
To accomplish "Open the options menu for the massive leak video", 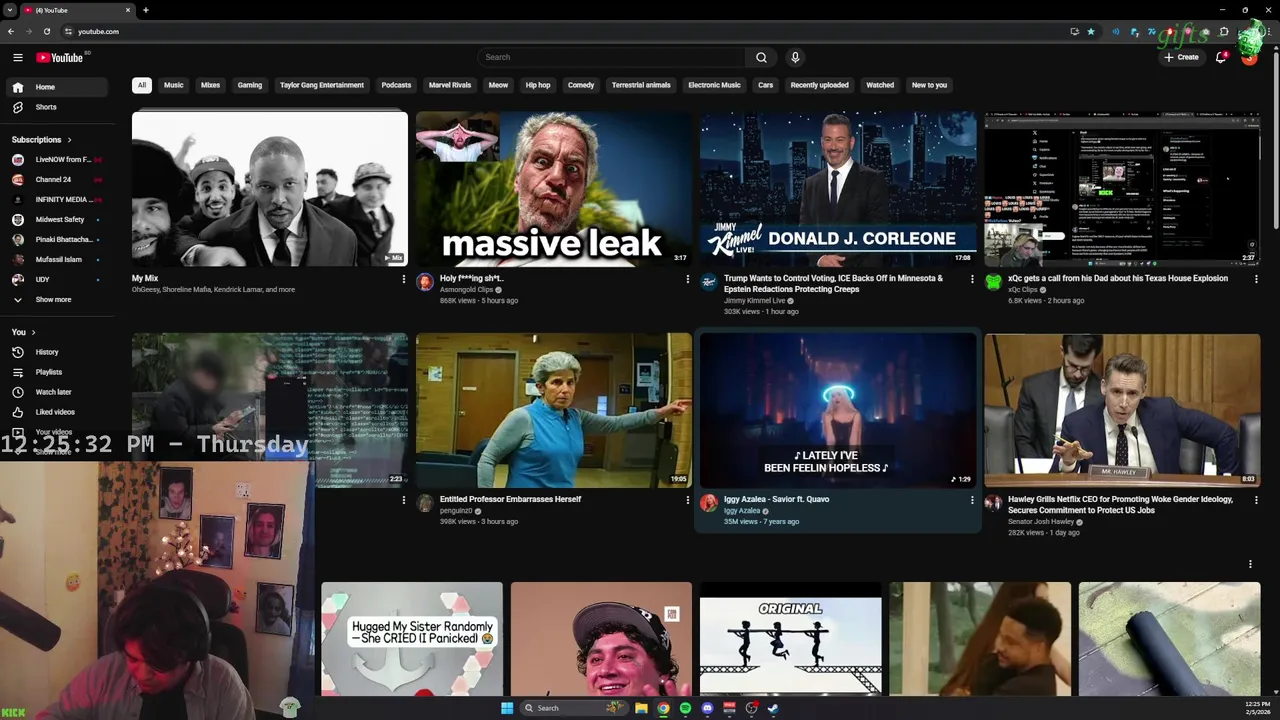I will [x=688, y=280].
